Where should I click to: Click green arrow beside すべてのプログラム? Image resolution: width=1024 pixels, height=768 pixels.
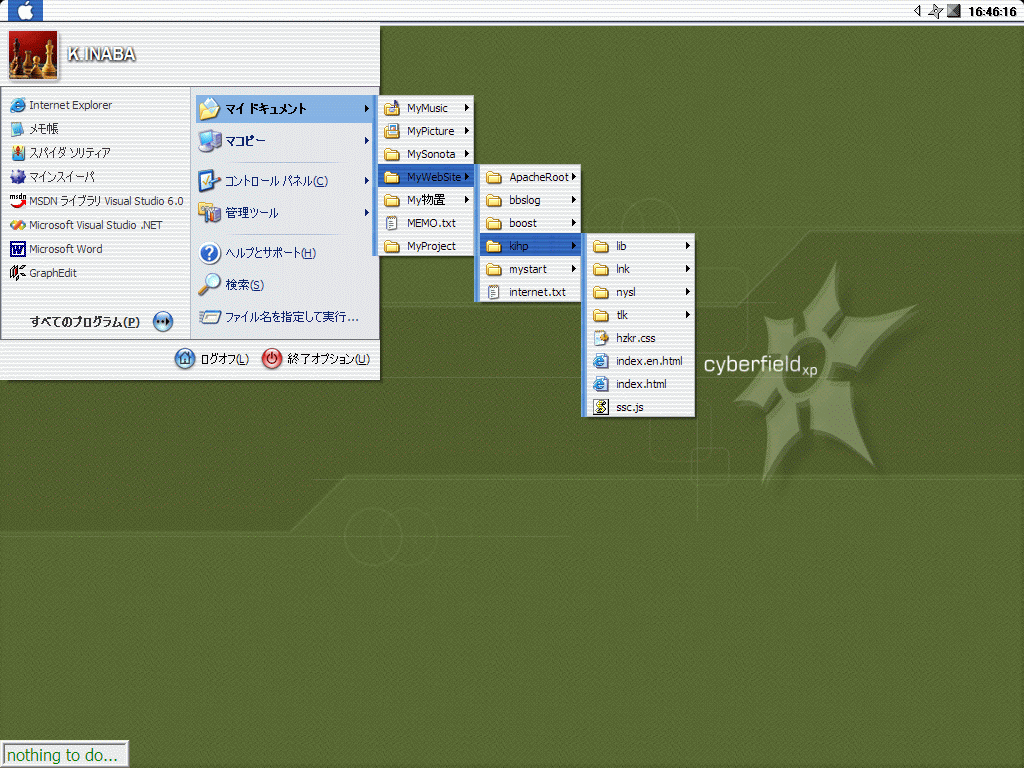(163, 322)
